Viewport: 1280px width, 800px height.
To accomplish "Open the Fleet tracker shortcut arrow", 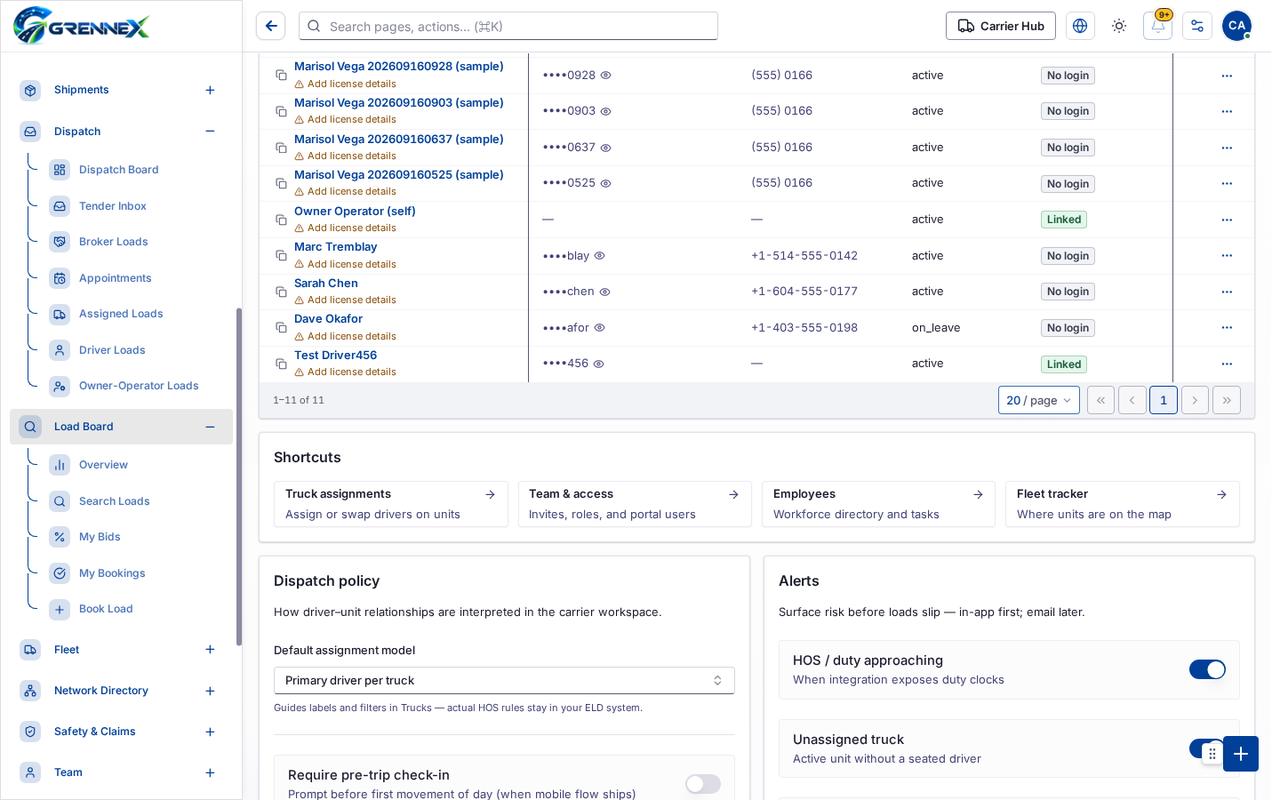I will coord(1222,494).
